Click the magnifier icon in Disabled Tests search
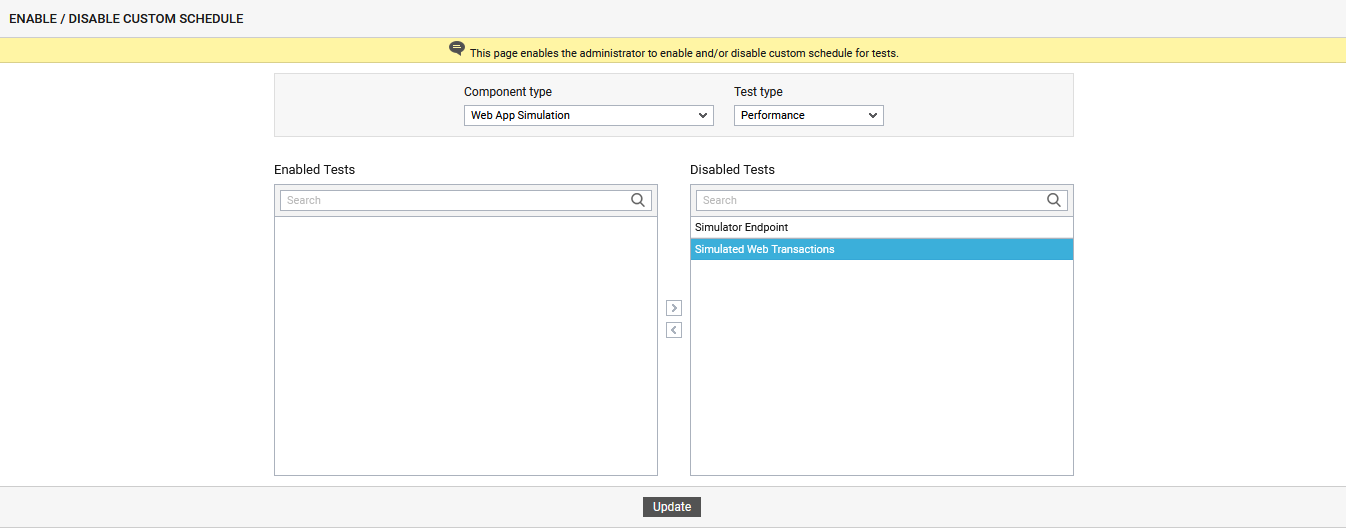Image resolution: width=1346 pixels, height=528 pixels. [1054, 200]
